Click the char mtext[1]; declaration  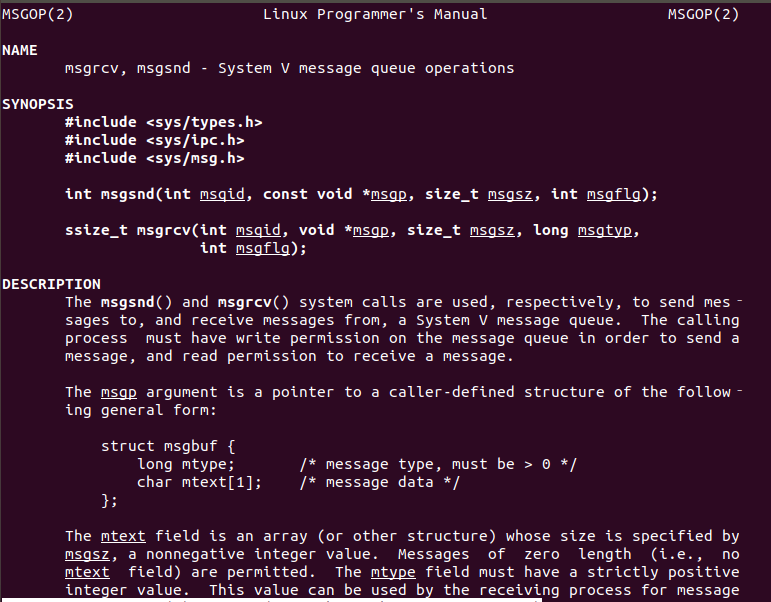pos(199,482)
